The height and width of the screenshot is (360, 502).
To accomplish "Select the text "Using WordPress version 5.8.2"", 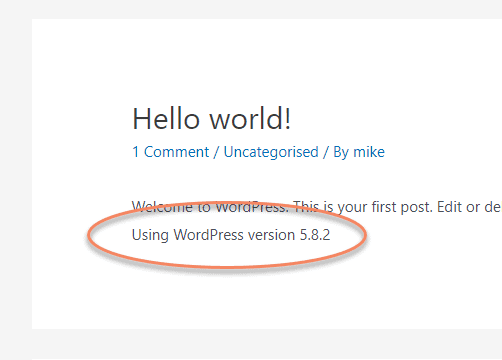I will 231,235.
